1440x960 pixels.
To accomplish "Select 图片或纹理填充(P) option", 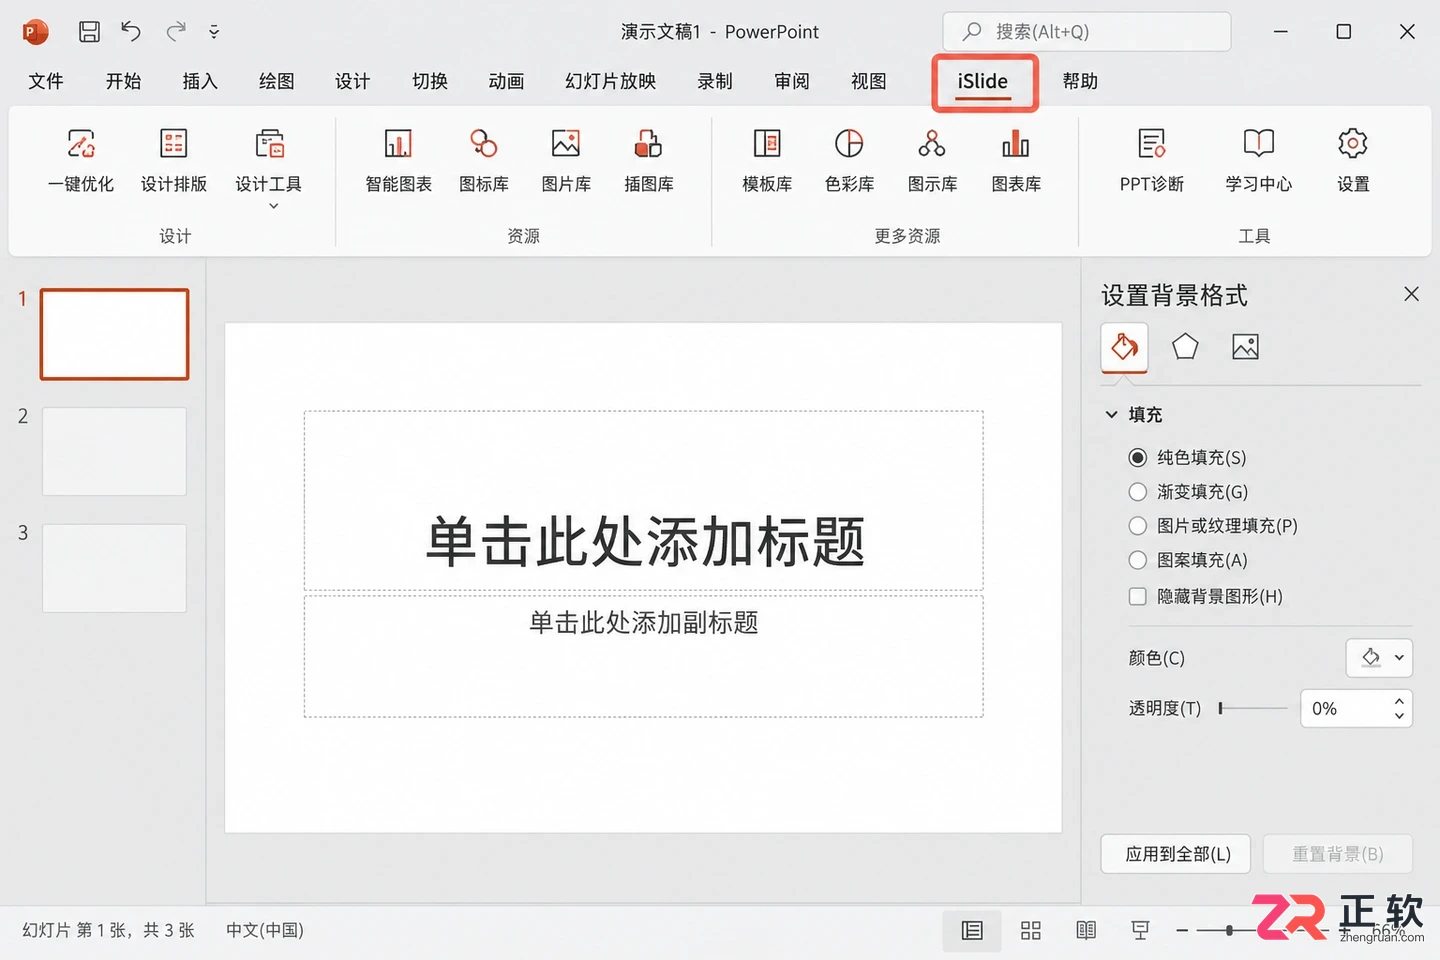I will tap(1213, 525).
